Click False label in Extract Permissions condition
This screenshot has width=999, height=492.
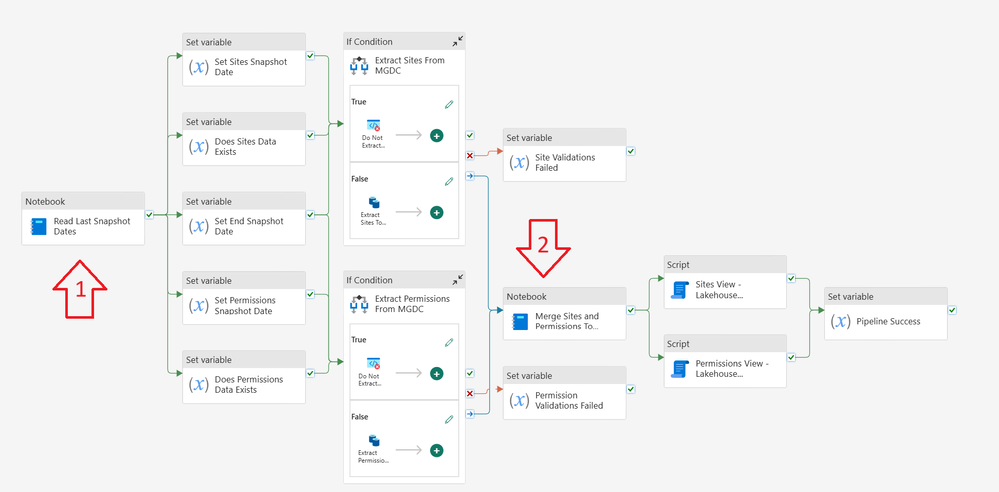coord(359,416)
